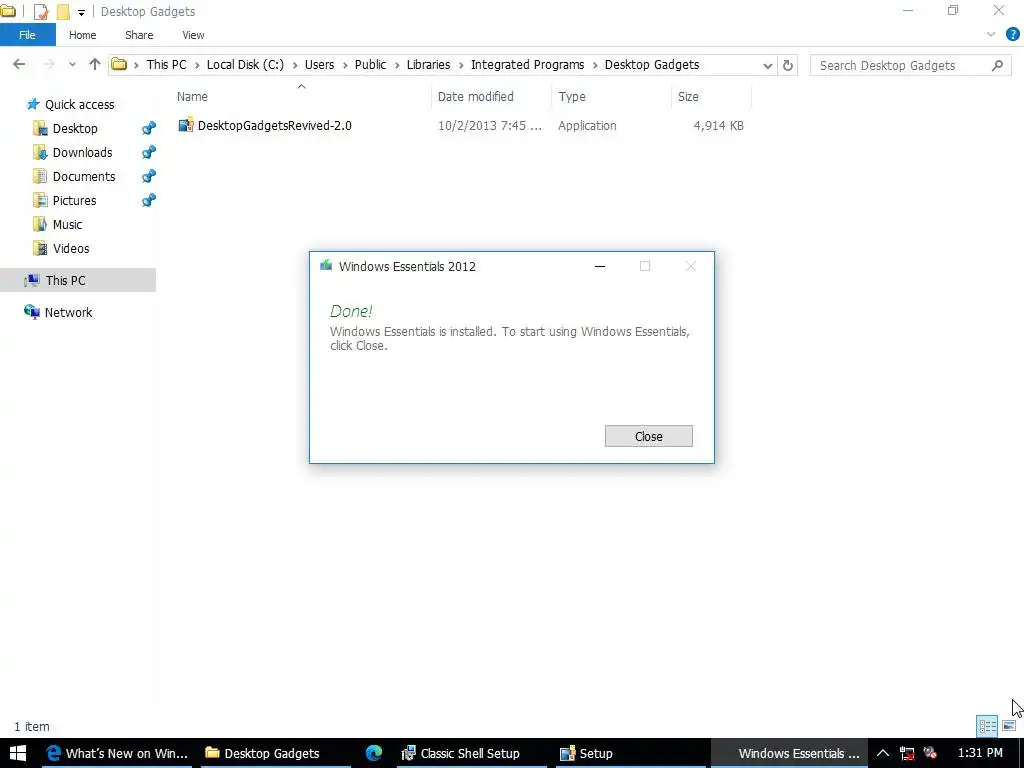The width and height of the screenshot is (1024, 768).
Task: Minimize the Windows Essentials 2012 dialog
Action: (x=600, y=266)
